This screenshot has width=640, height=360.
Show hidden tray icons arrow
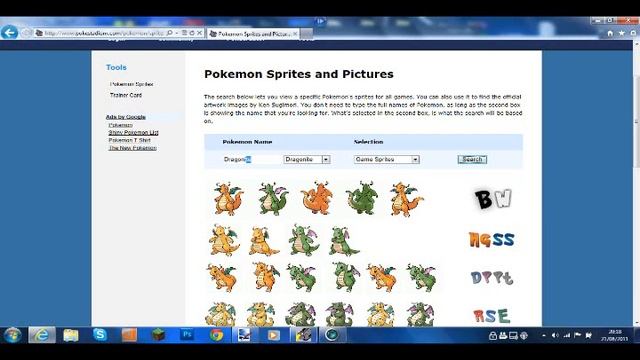(544, 336)
